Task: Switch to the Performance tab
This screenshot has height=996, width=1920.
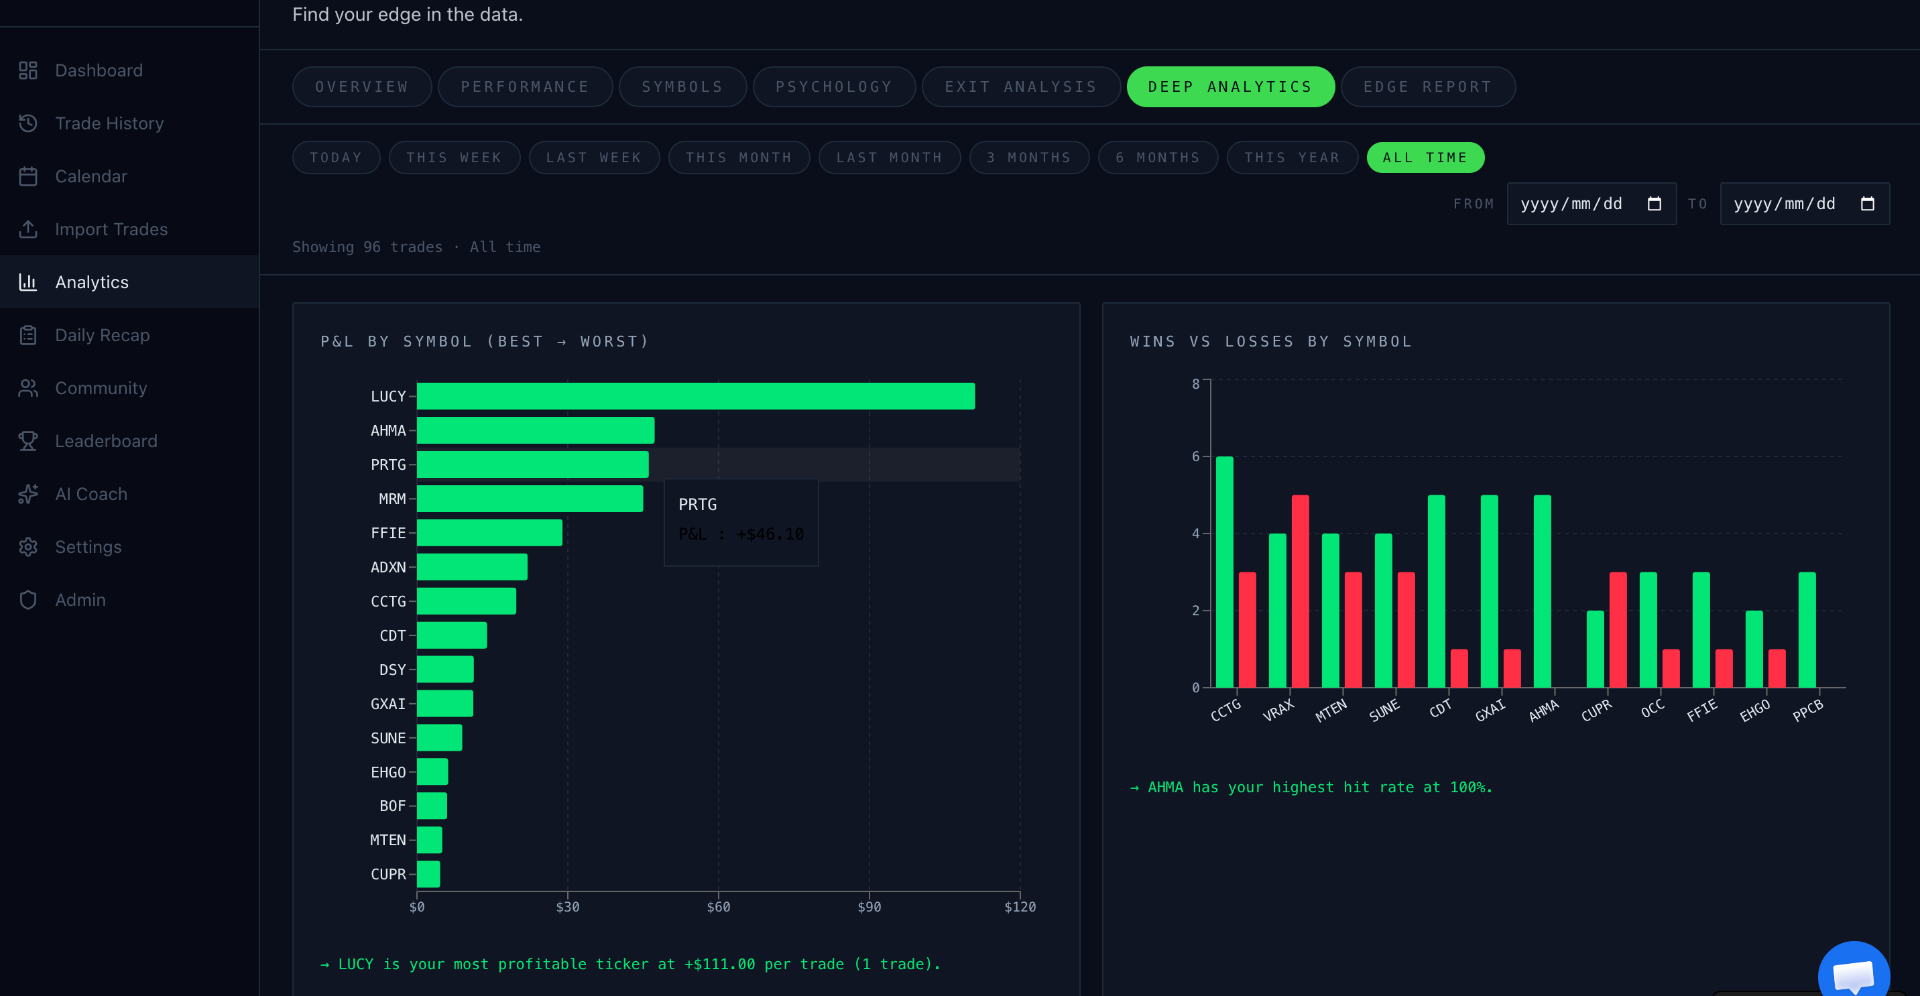Action: (525, 87)
